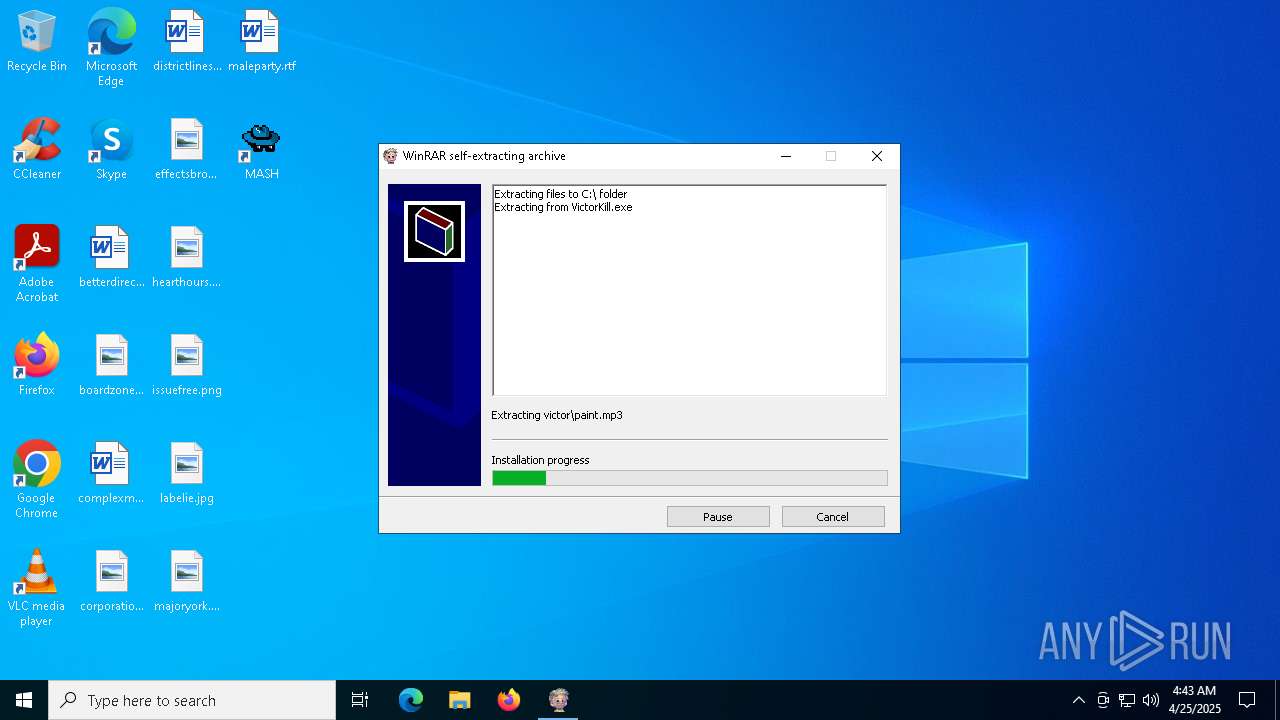Viewport: 1280px width, 720px height.
Task: Click the 'Installation progress' label
Action: click(540, 460)
